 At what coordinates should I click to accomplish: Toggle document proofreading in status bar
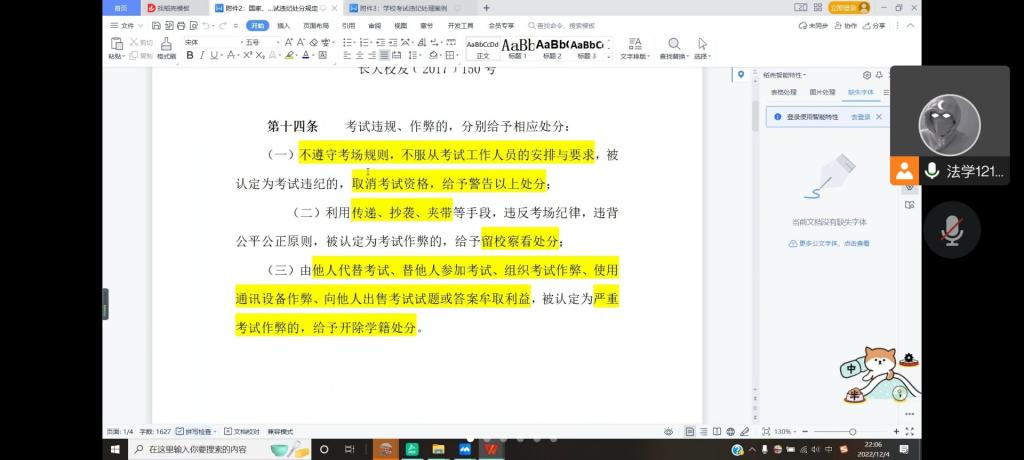(x=242, y=431)
